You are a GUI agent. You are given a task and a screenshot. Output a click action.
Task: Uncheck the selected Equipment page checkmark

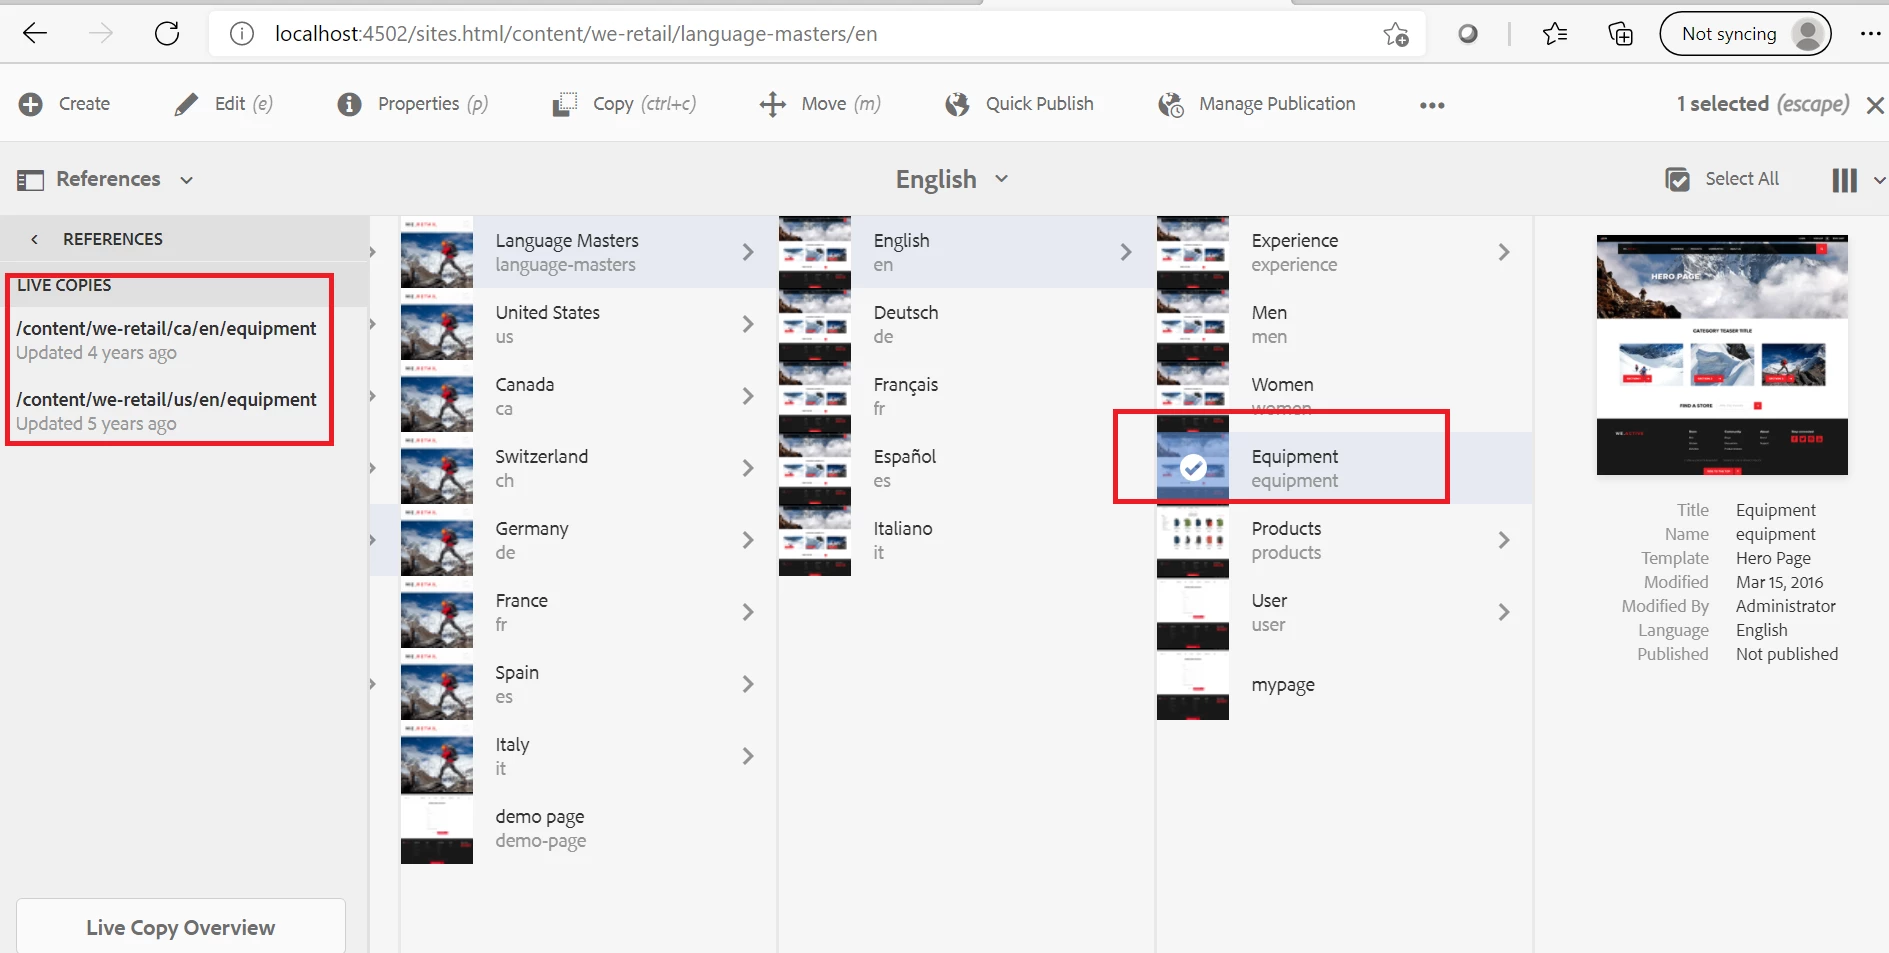coord(1193,467)
